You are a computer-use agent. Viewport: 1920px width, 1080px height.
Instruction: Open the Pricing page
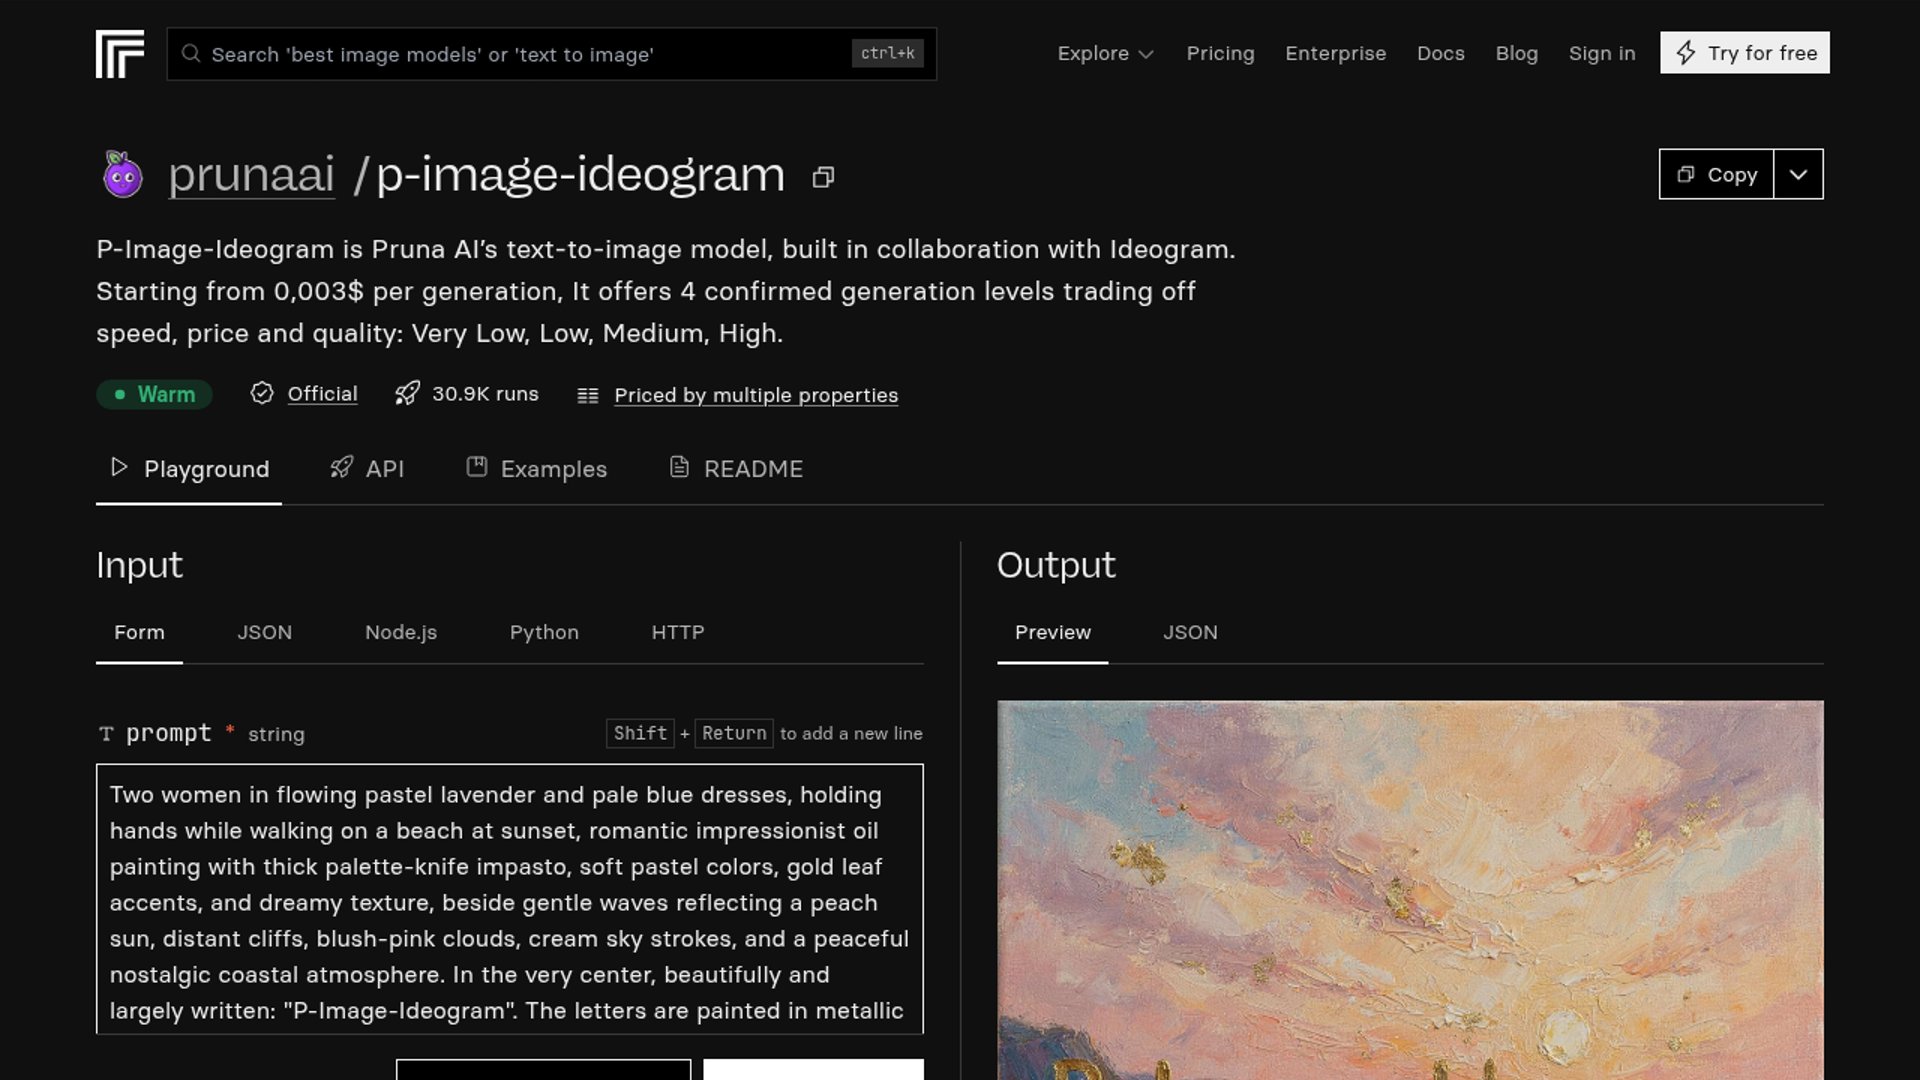1220,53
